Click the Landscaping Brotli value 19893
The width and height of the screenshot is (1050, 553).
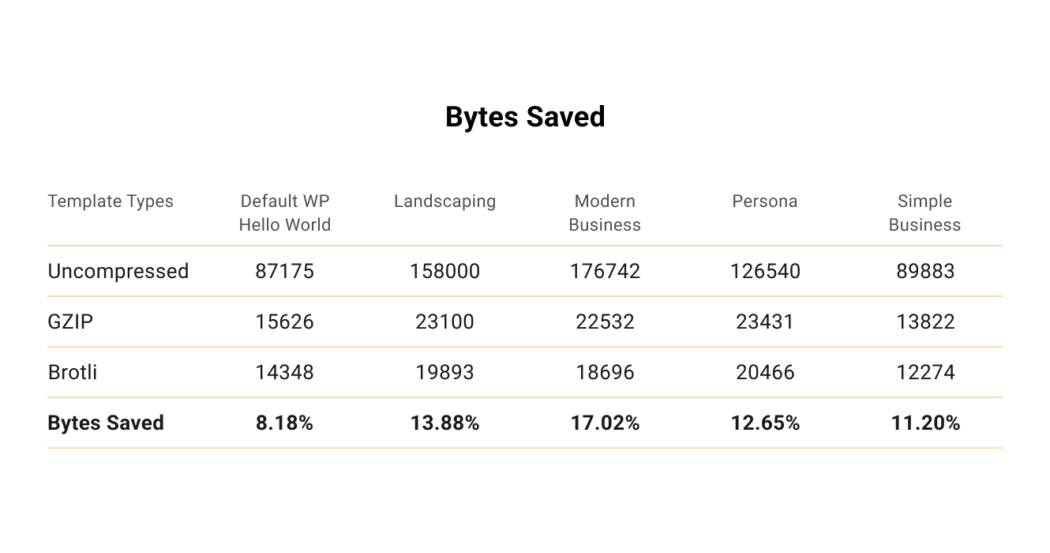click(x=445, y=372)
